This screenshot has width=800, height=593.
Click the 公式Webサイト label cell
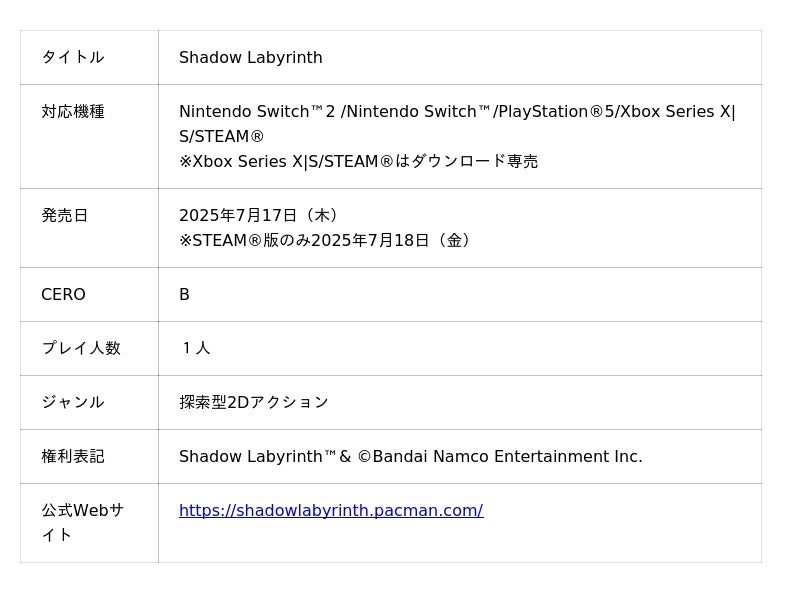82,522
